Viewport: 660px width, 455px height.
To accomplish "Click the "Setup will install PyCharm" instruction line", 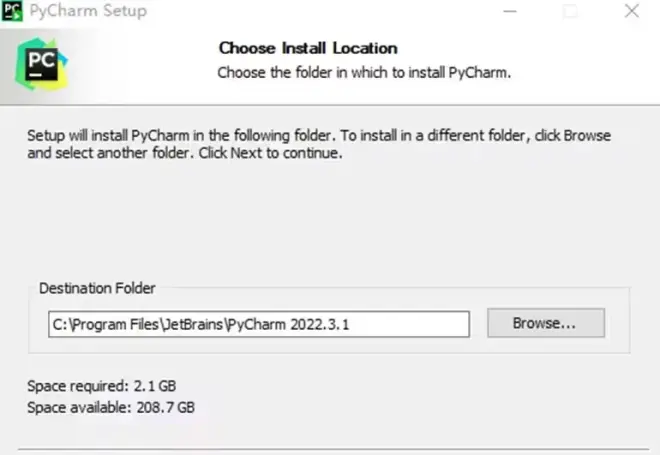I will 318,135.
